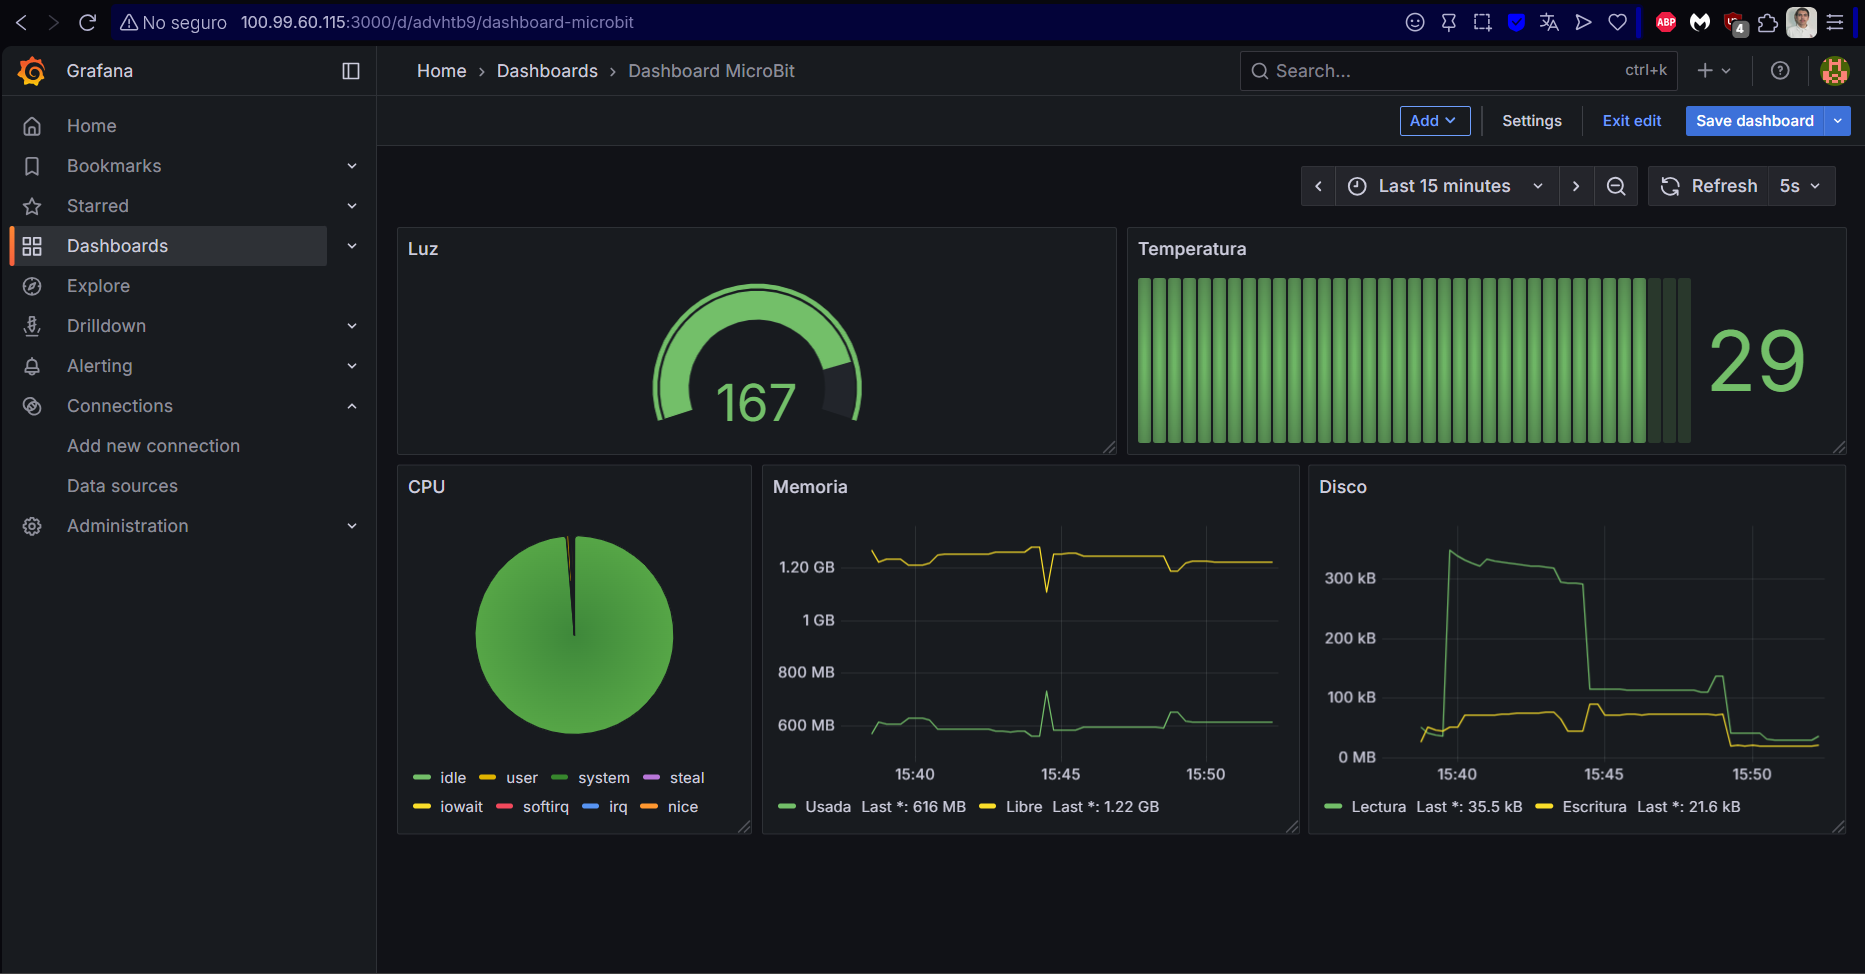Screen dimensions: 1865x974
Task: Expand the Starred section chevron
Action: point(352,206)
